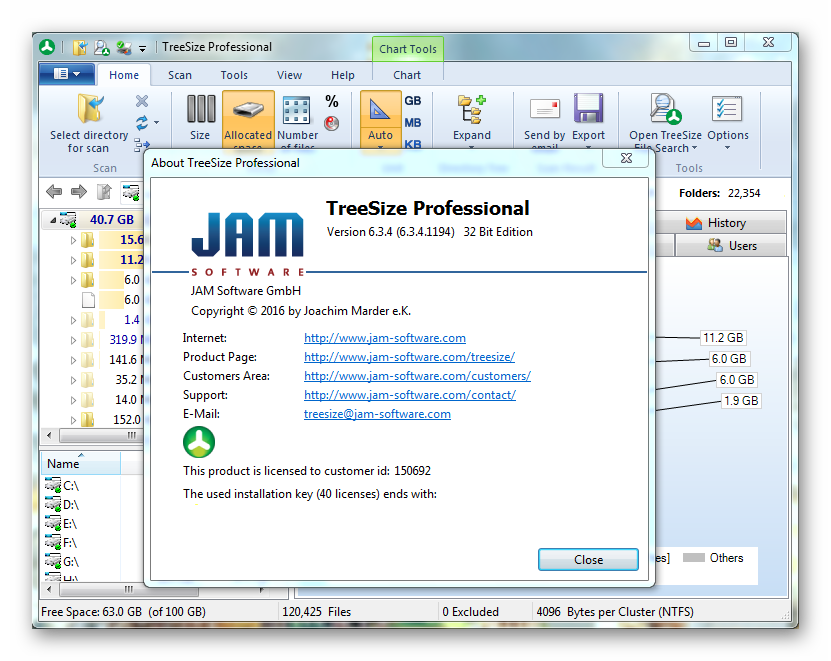Expand the 141.6 folder in tree
This screenshot has height=661, width=831.
[x=73, y=360]
